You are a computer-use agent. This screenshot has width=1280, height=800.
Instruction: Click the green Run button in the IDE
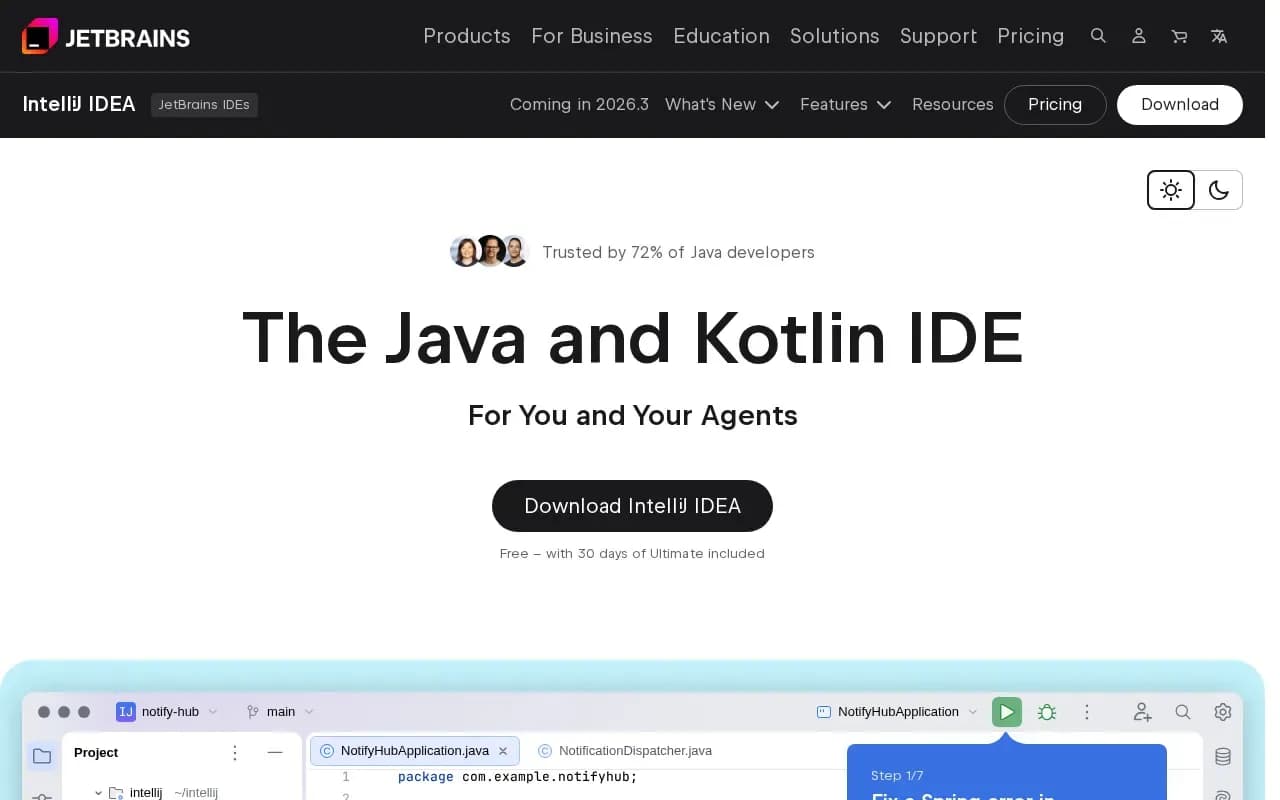pyautogui.click(x=1007, y=712)
